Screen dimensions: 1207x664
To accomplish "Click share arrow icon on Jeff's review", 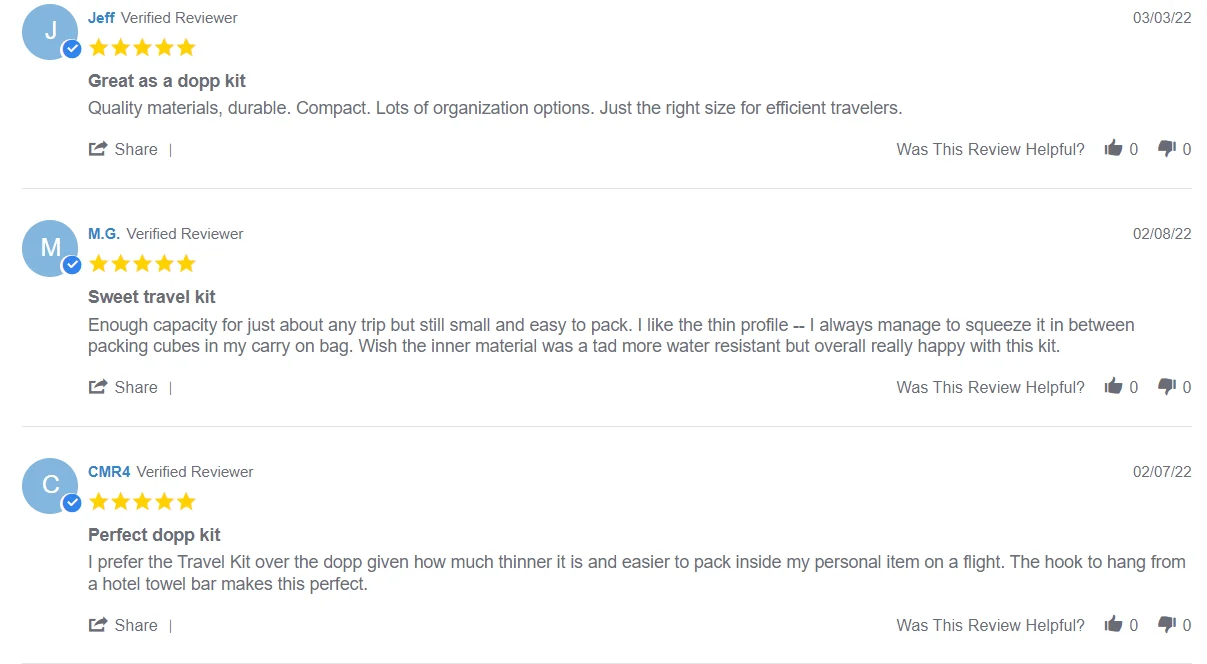I will [x=98, y=149].
